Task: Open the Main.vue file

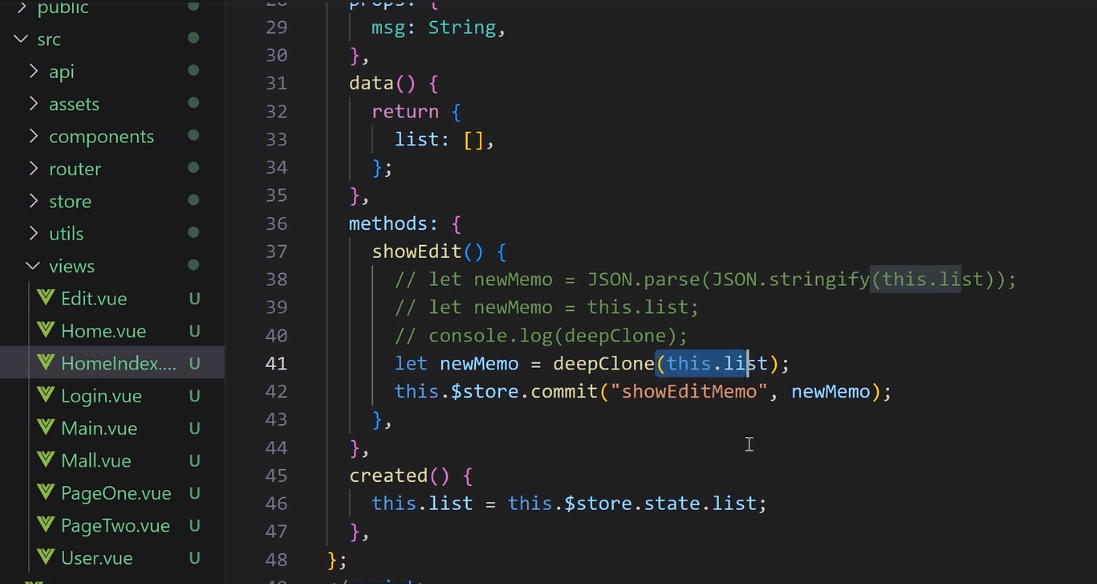Action: click(99, 428)
